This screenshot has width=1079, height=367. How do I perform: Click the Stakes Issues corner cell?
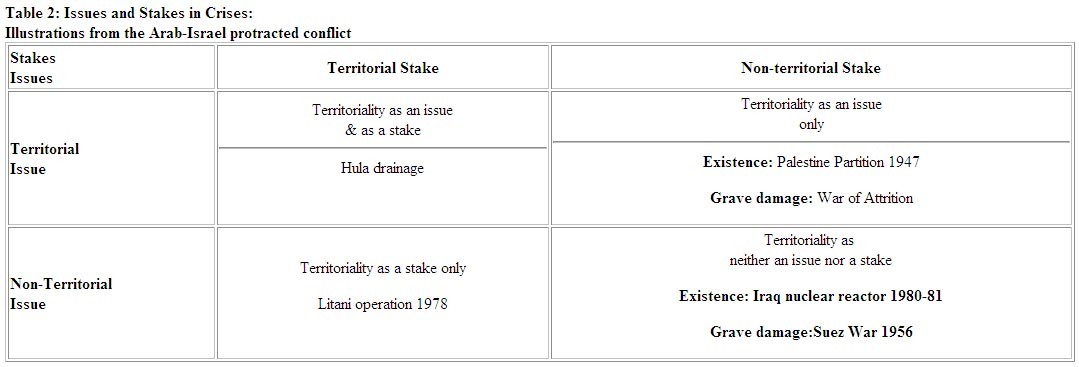point(111,67)
